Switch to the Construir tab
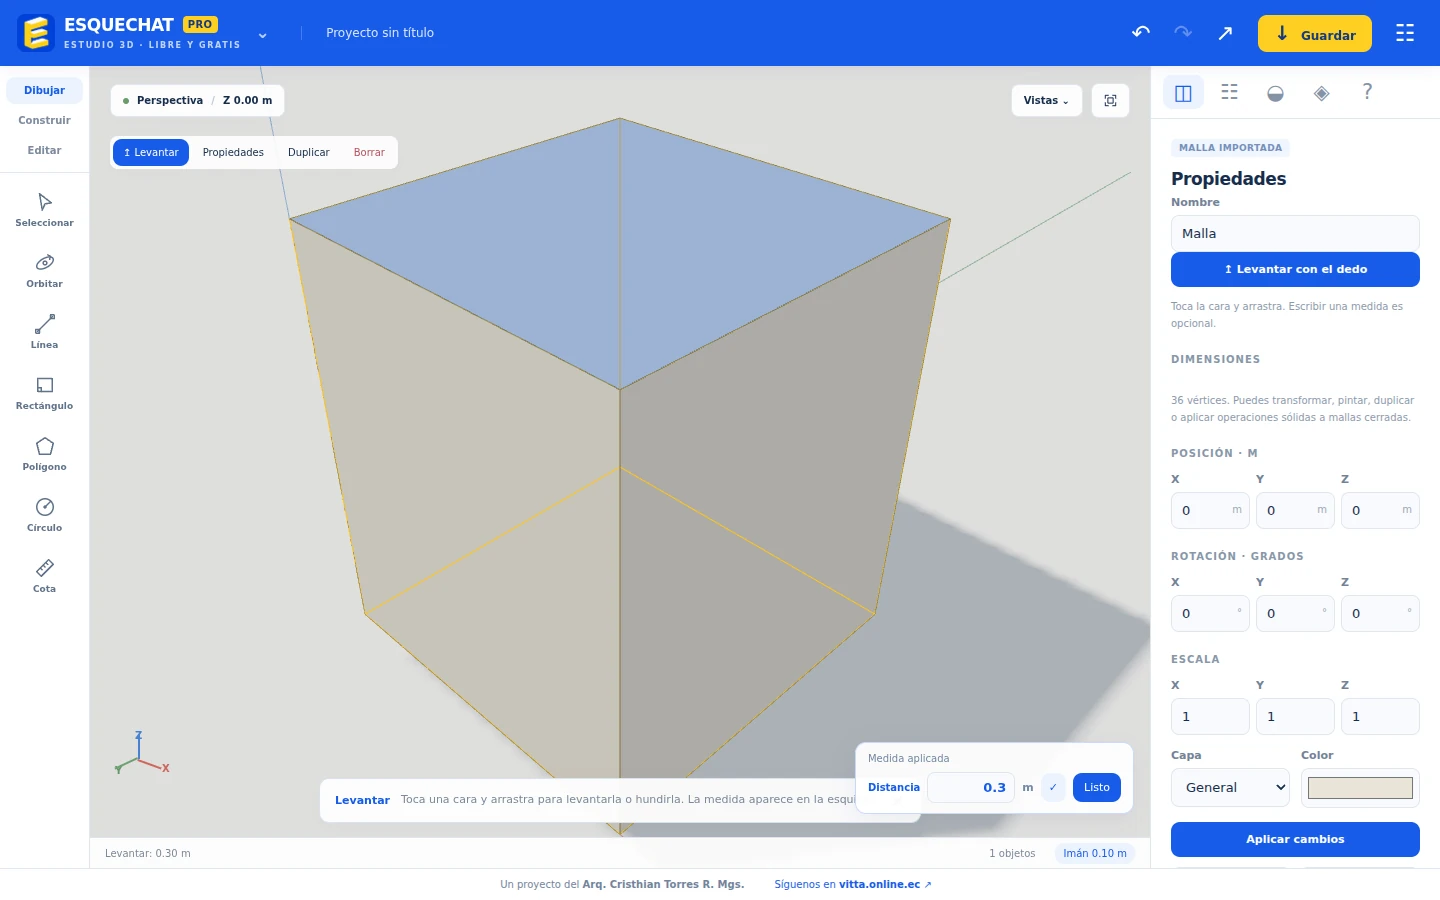This screenshot has width=1440, height=900. tap(44, 120)
